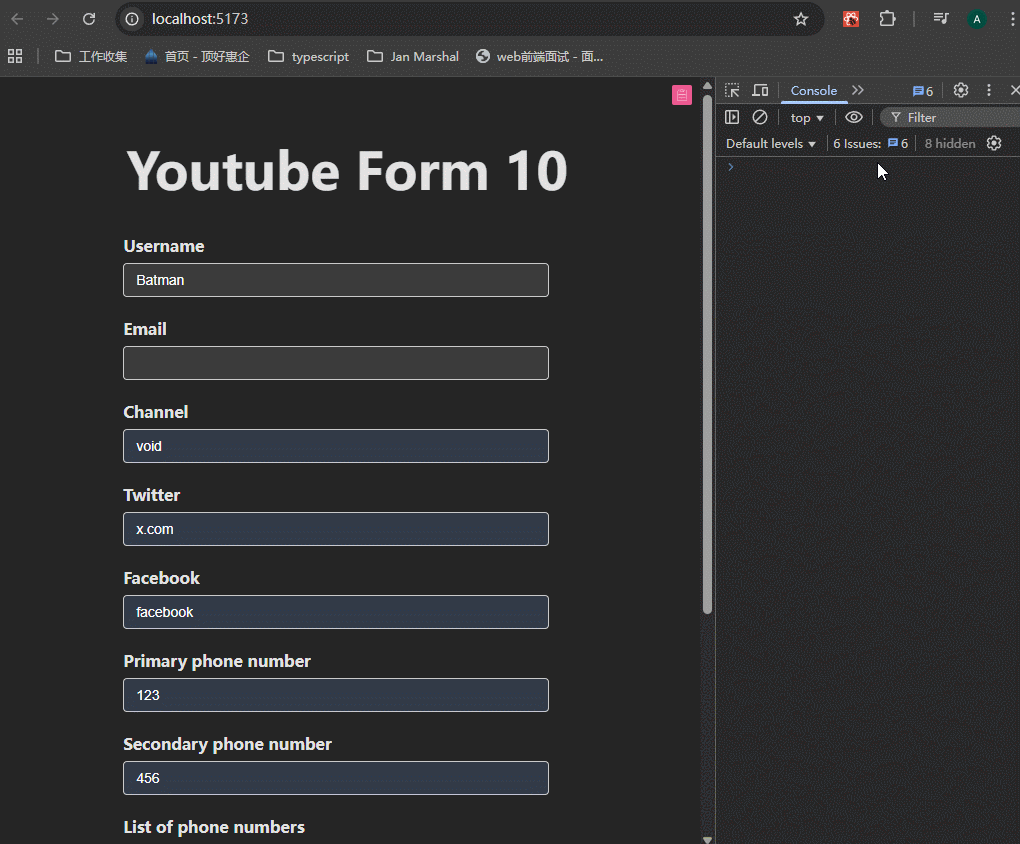Reload the localhost page
1020x844 pixels.
point(89,19)
